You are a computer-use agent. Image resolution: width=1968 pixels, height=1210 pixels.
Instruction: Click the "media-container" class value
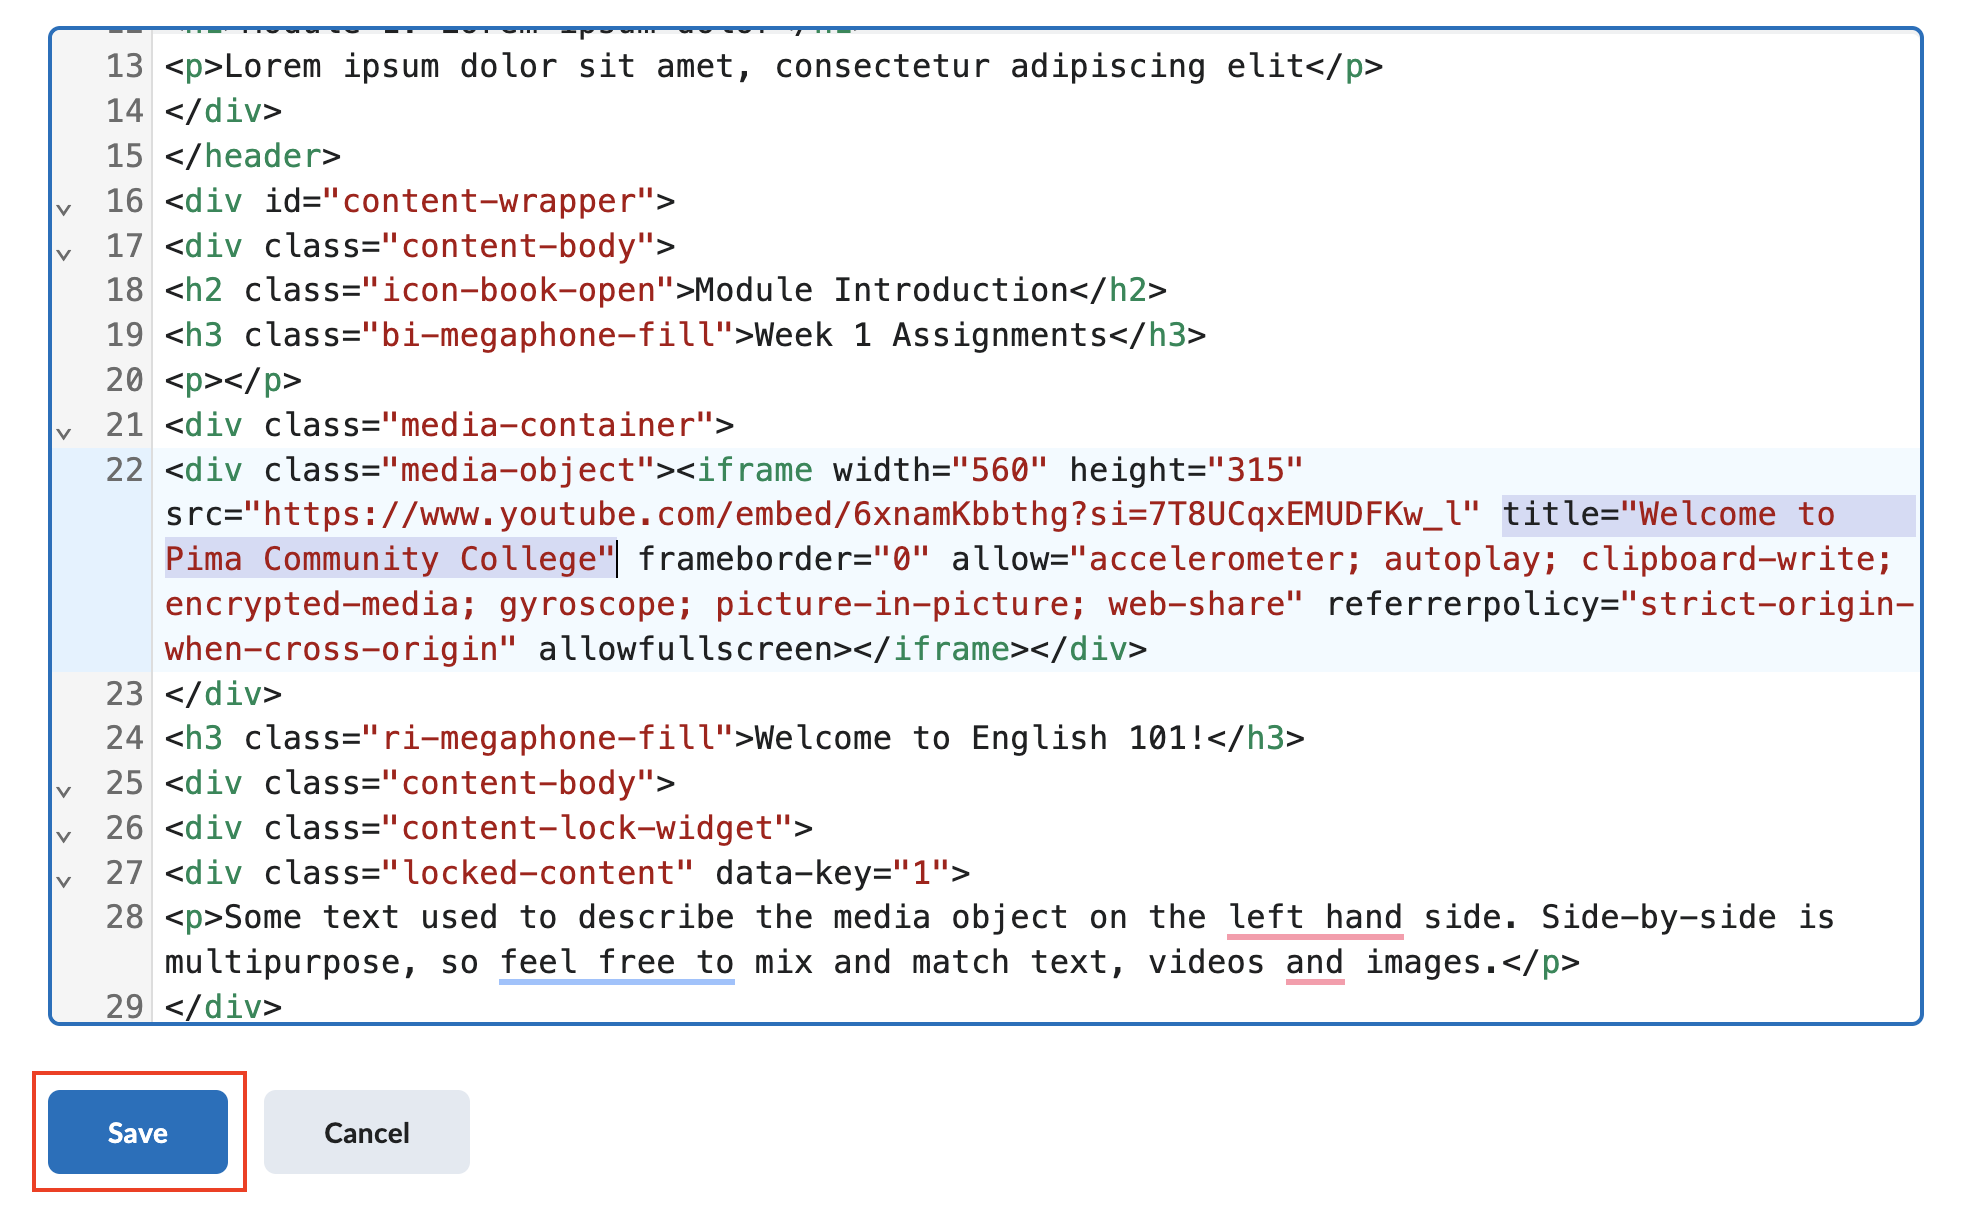pos(548,425)
